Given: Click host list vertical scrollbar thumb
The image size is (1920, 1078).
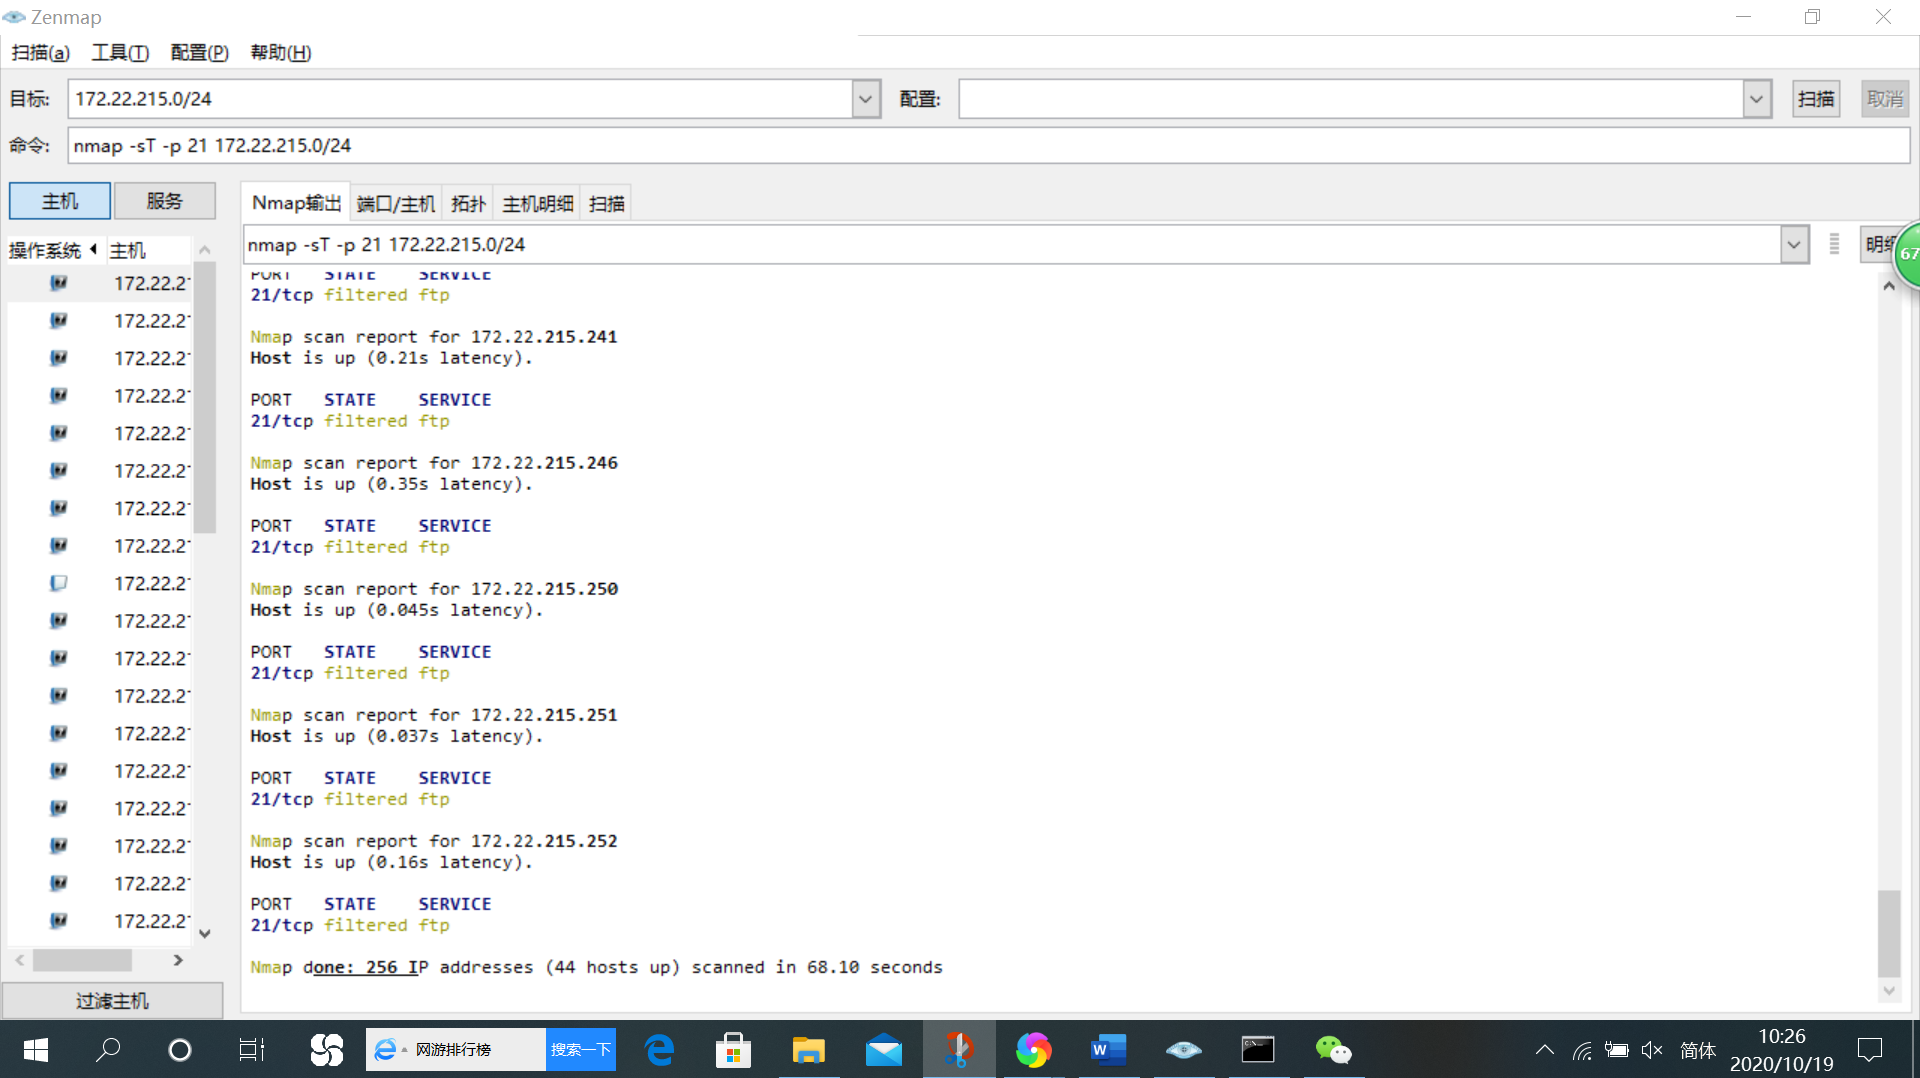Looking at the screenshot, I should pyautogui.click(x=205, y=398).
